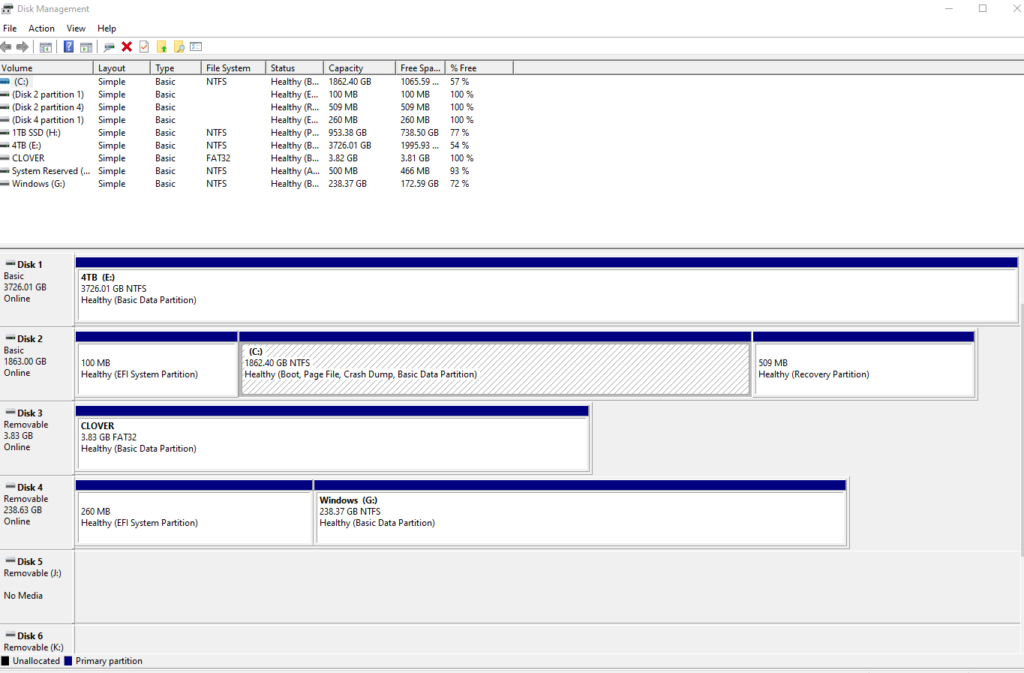Click the Disk 5 No Media label panel

(x=37, y=587)
